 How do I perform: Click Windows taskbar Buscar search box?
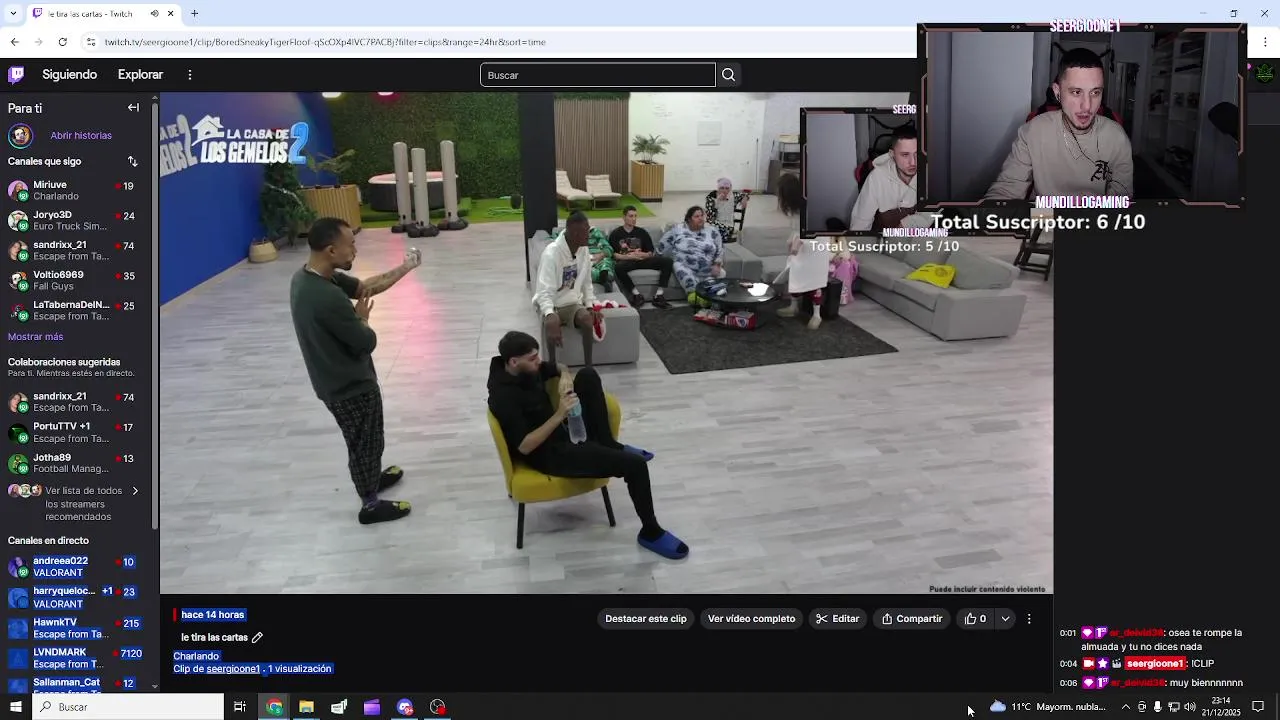click(128, 707)
